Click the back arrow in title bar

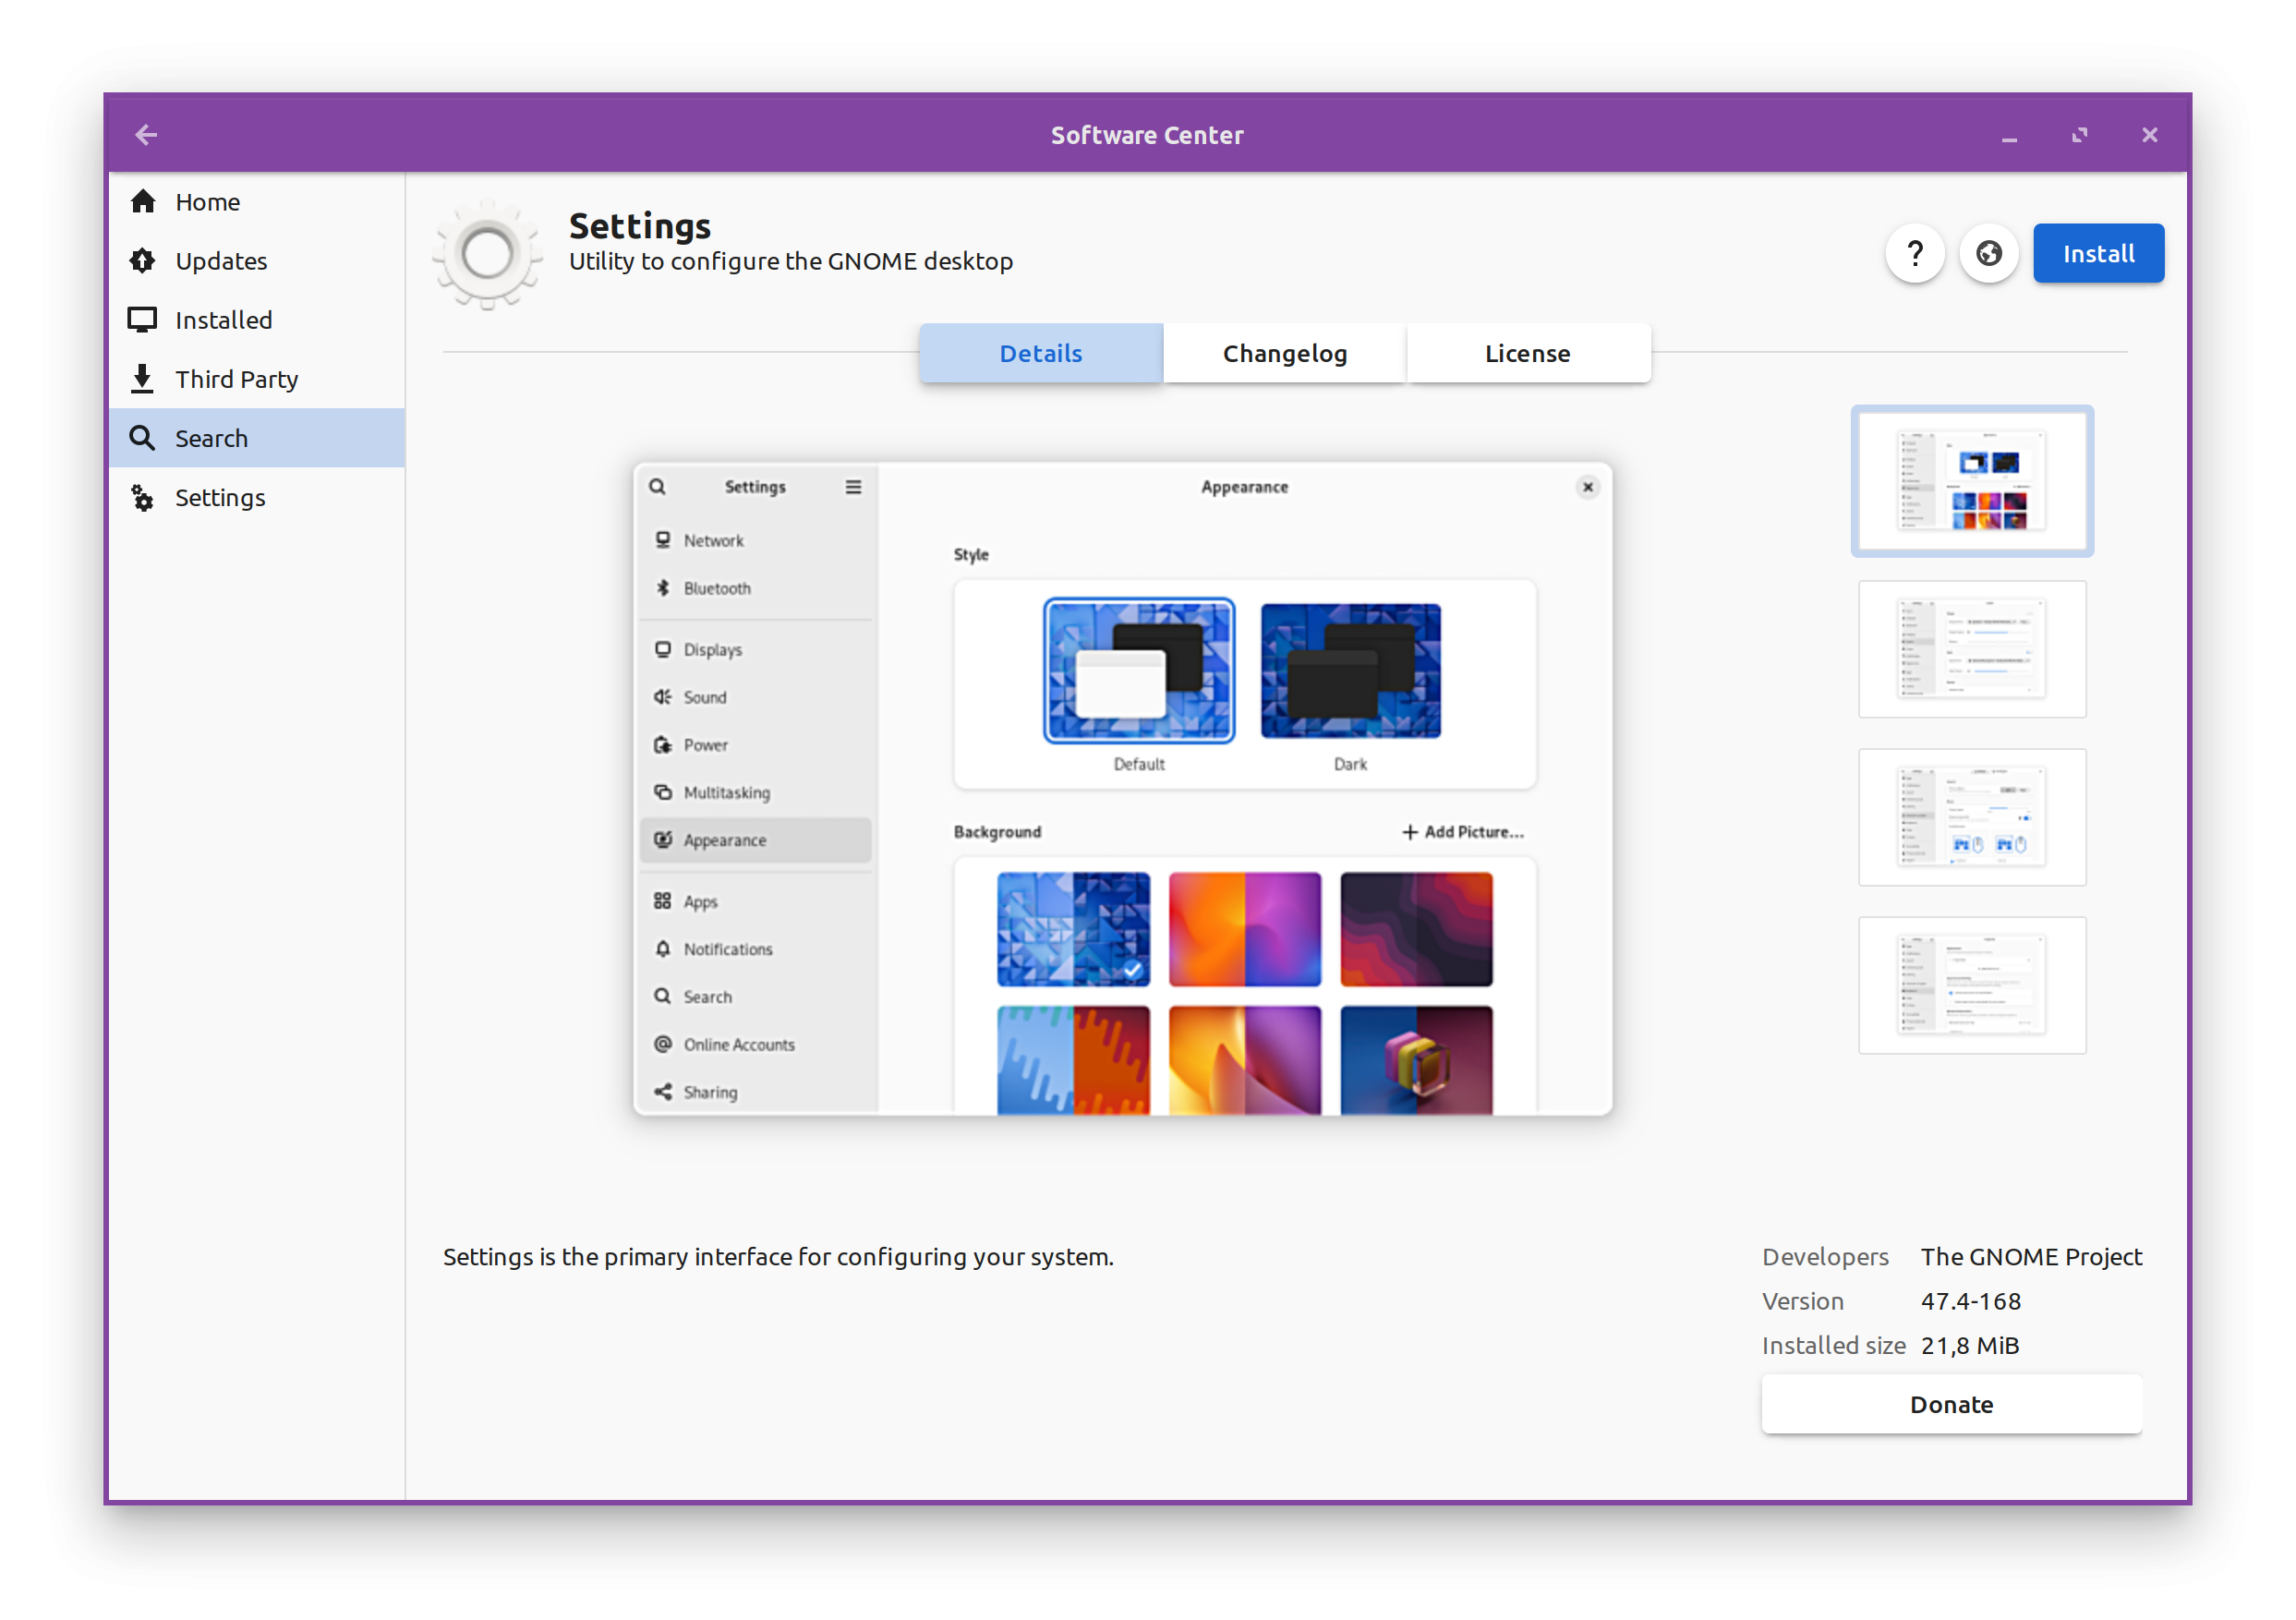146,135
